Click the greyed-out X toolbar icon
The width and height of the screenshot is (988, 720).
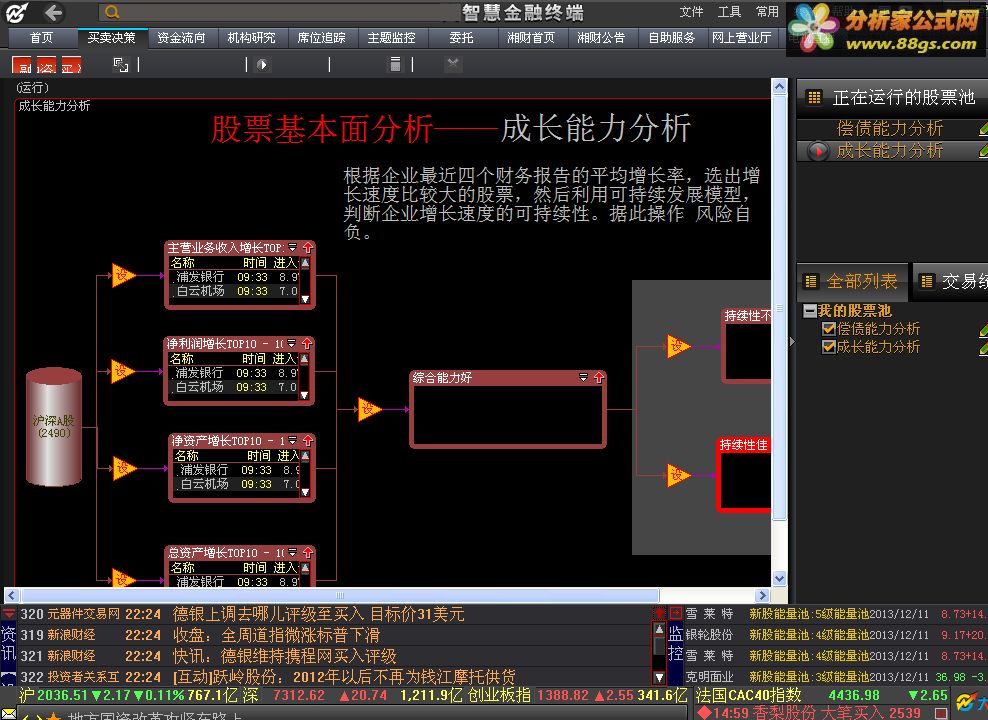click(452, 64)
